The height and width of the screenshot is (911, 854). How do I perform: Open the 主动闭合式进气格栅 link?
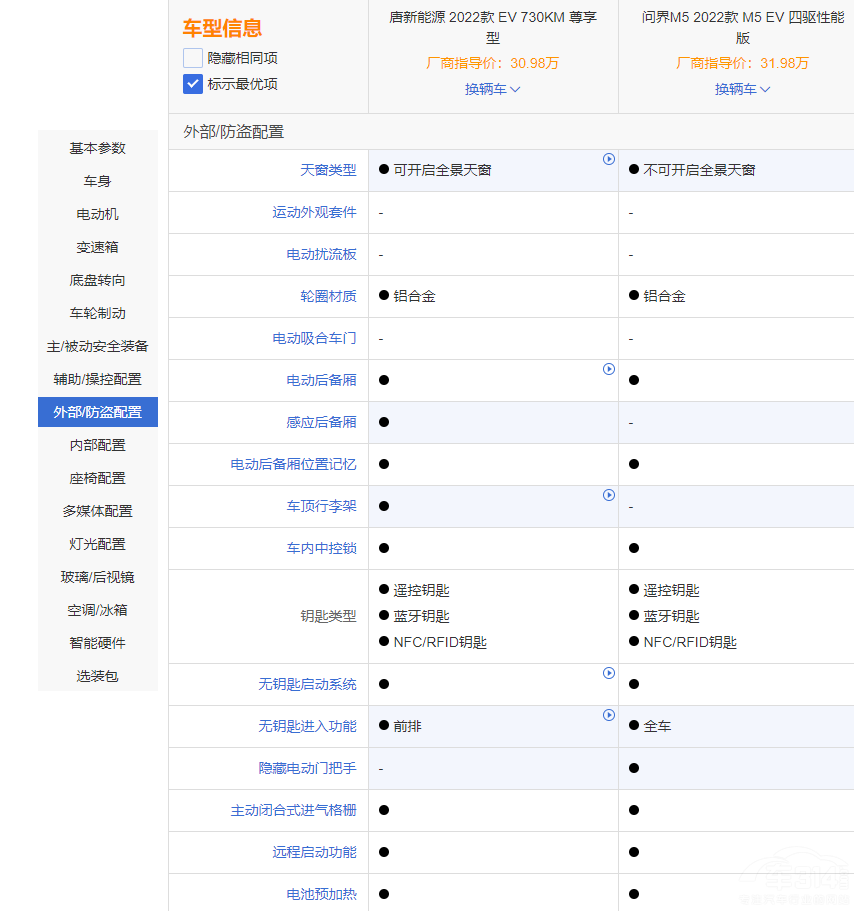293,810
